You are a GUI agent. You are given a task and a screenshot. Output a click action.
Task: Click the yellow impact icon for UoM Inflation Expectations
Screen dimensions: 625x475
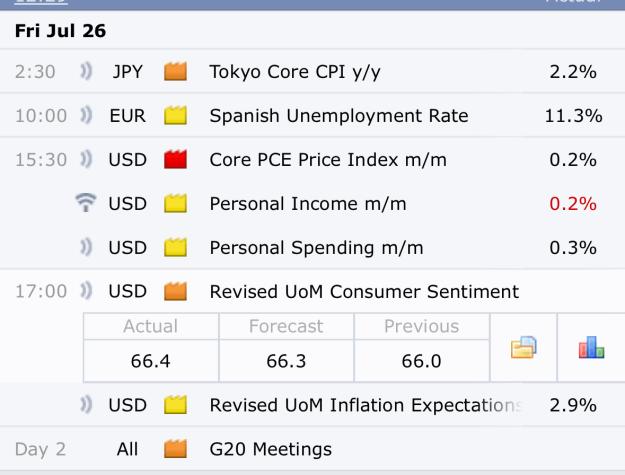pyautogui.click(x=175, y=405)
